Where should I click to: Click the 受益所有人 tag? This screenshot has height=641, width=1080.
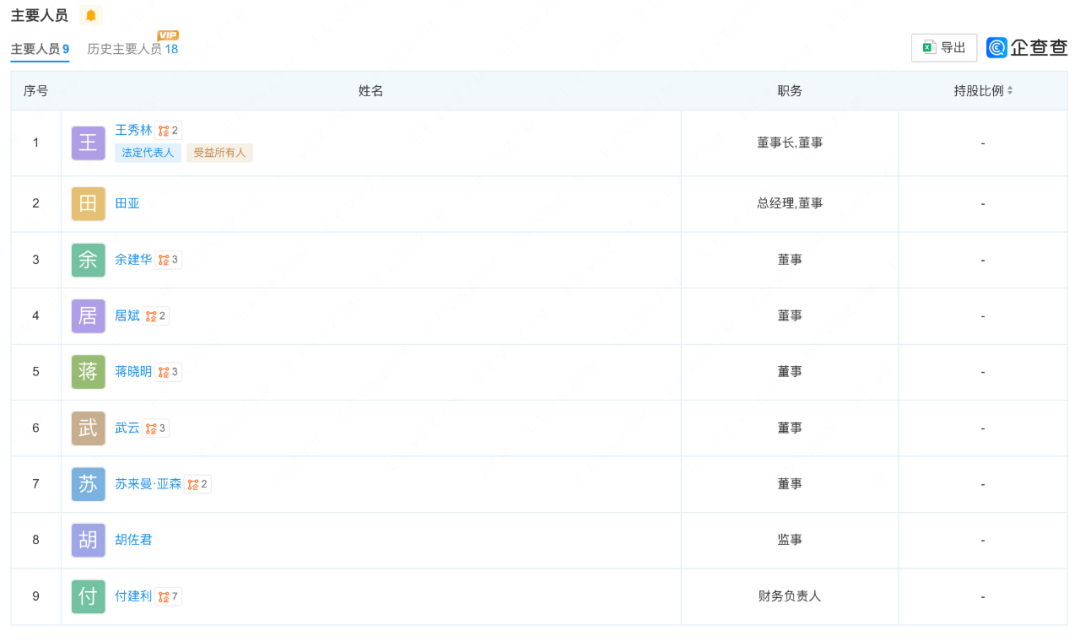point(219,153)
